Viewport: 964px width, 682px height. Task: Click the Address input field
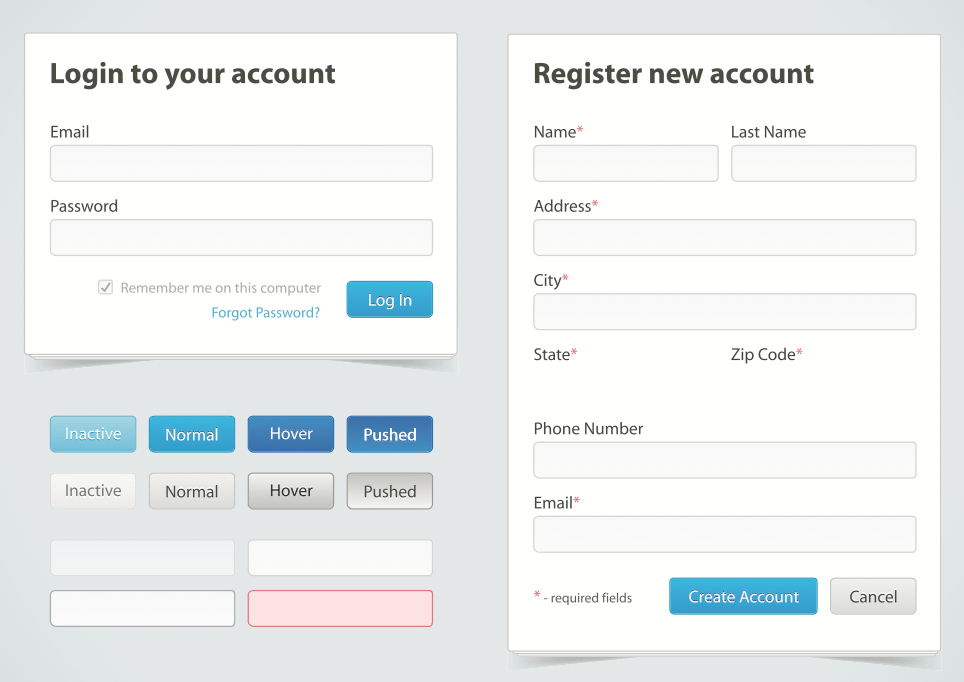coord(724,238)
